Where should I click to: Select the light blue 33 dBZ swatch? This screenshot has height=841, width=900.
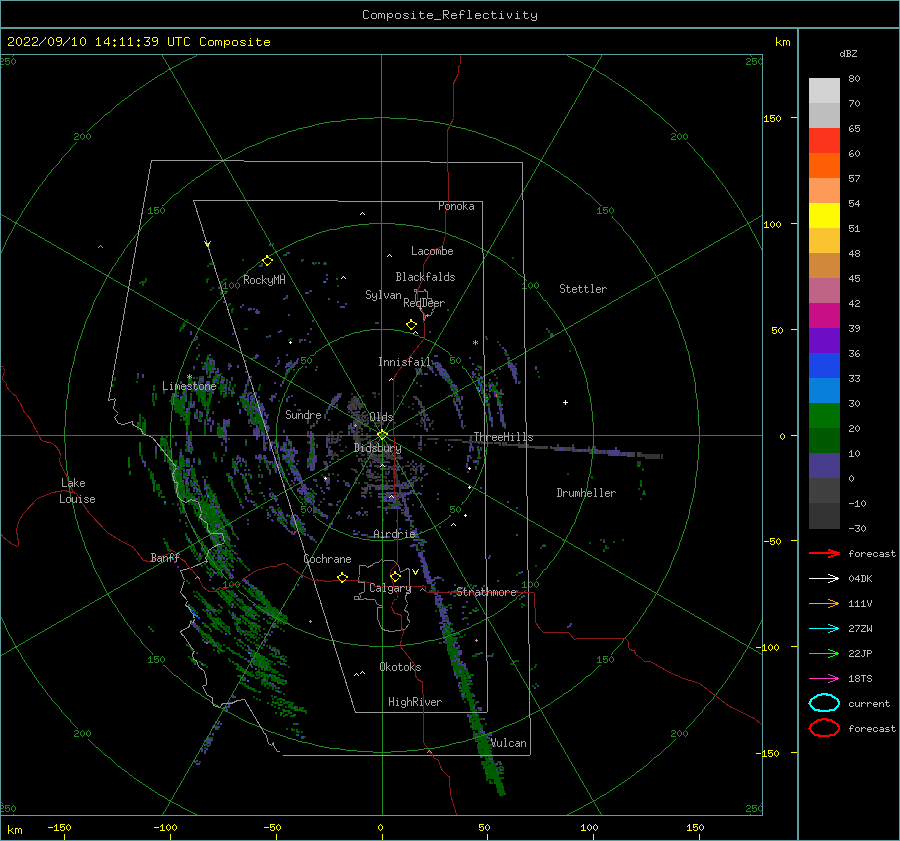coord(824,390)
